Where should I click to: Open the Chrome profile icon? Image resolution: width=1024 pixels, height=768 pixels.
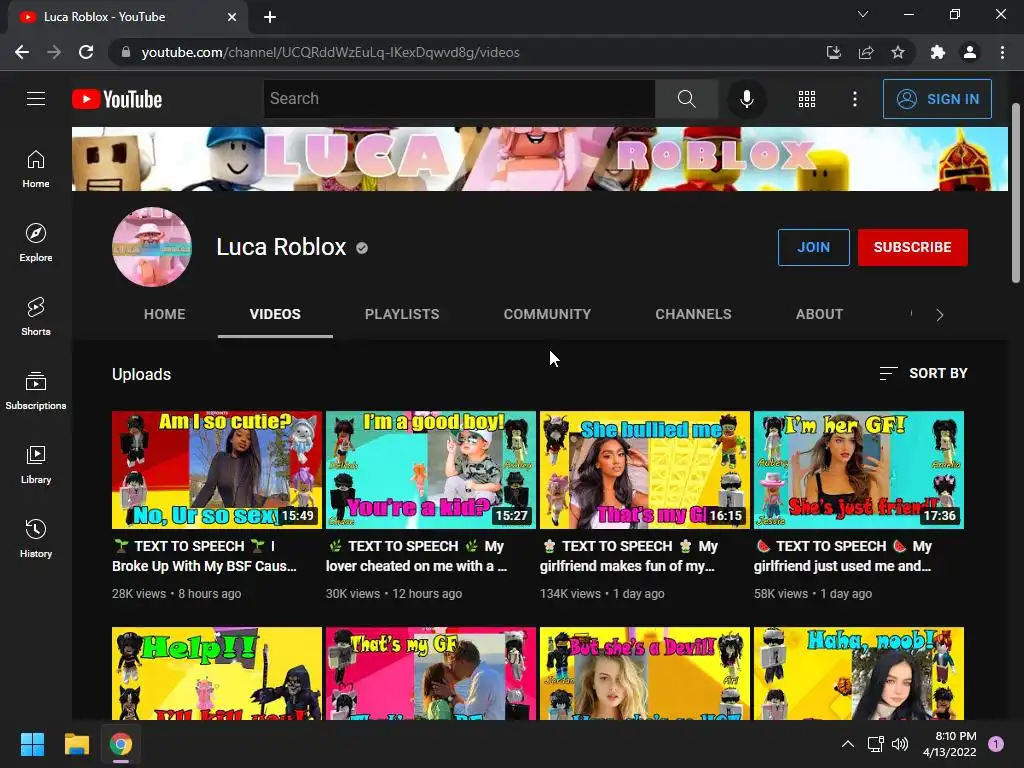point(970,52)
